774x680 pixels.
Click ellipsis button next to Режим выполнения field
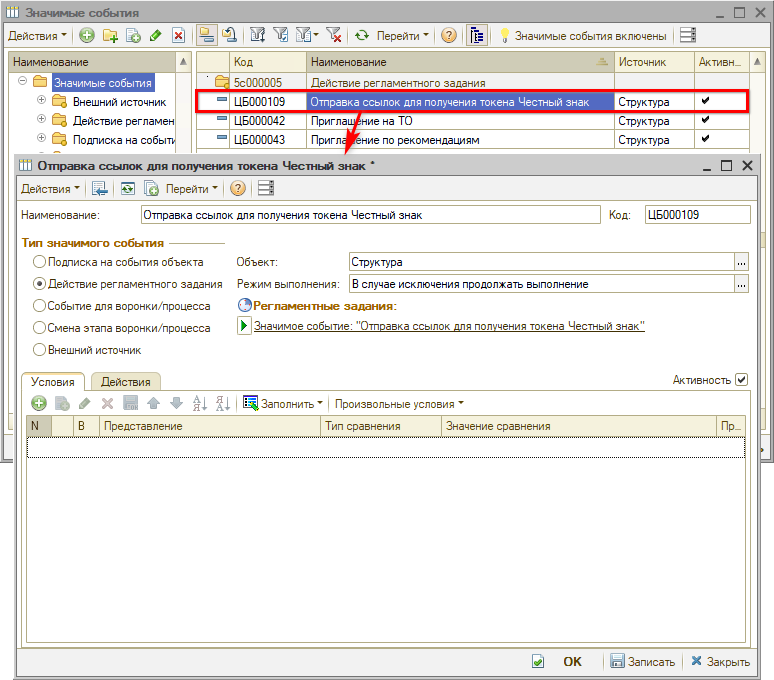(741, 284)
